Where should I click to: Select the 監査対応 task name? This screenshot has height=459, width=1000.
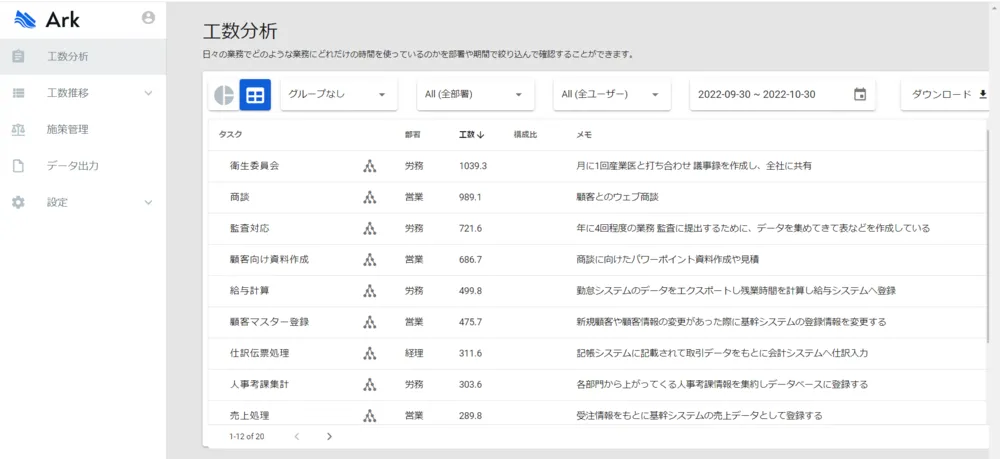coord(249,228)
